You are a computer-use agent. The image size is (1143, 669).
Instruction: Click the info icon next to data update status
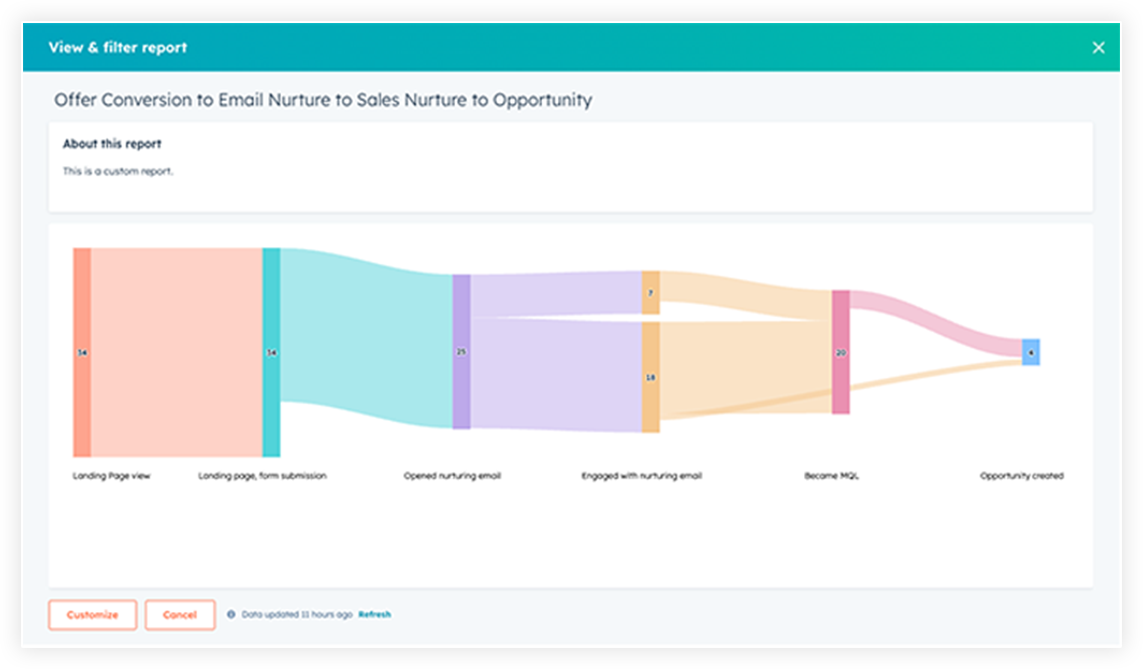231,615
